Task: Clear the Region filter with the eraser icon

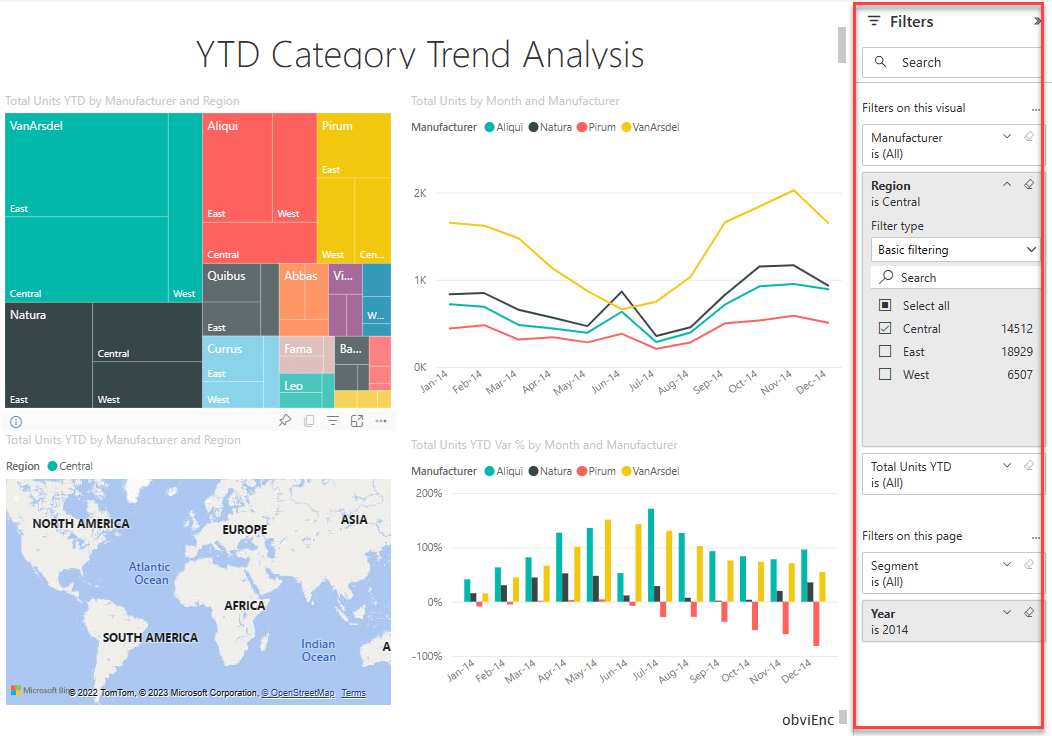Action: click(x=1028, y=184)
